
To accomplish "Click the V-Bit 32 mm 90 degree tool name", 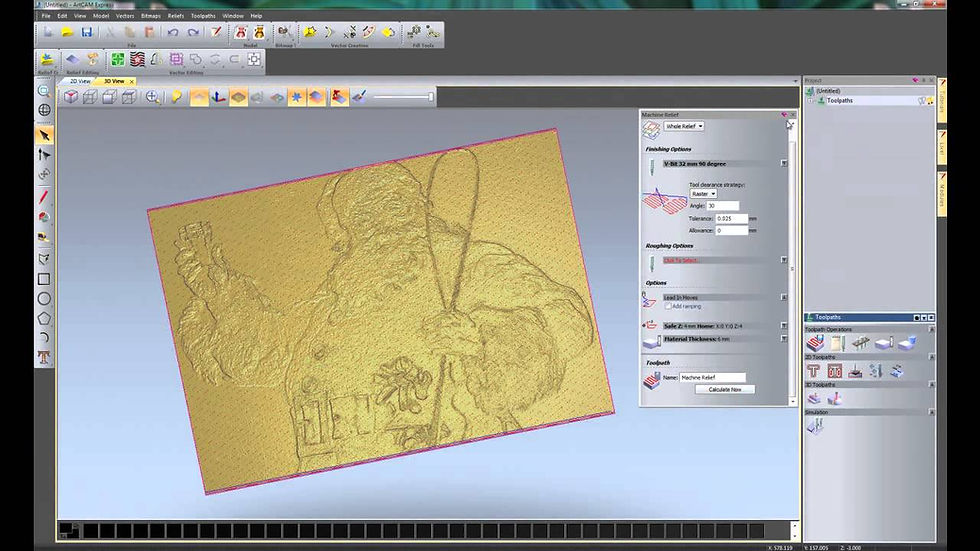I will pos(695,164).
